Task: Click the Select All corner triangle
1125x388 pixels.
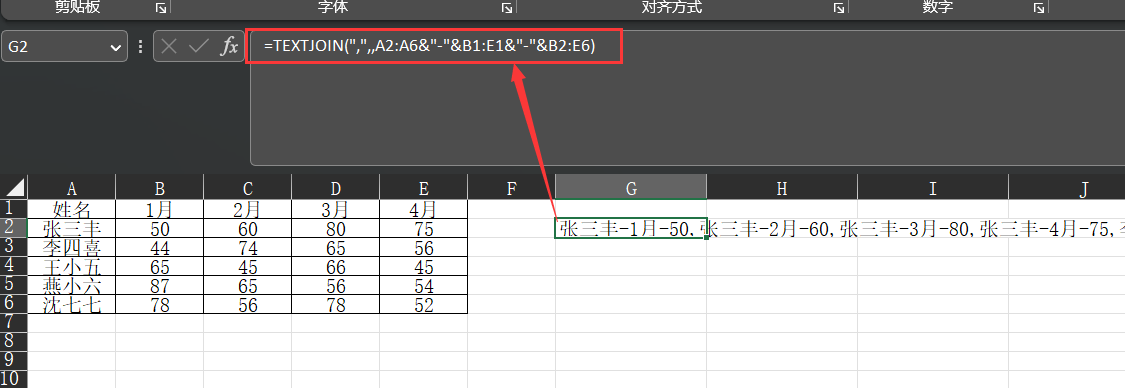Action: tap(14, 188)
